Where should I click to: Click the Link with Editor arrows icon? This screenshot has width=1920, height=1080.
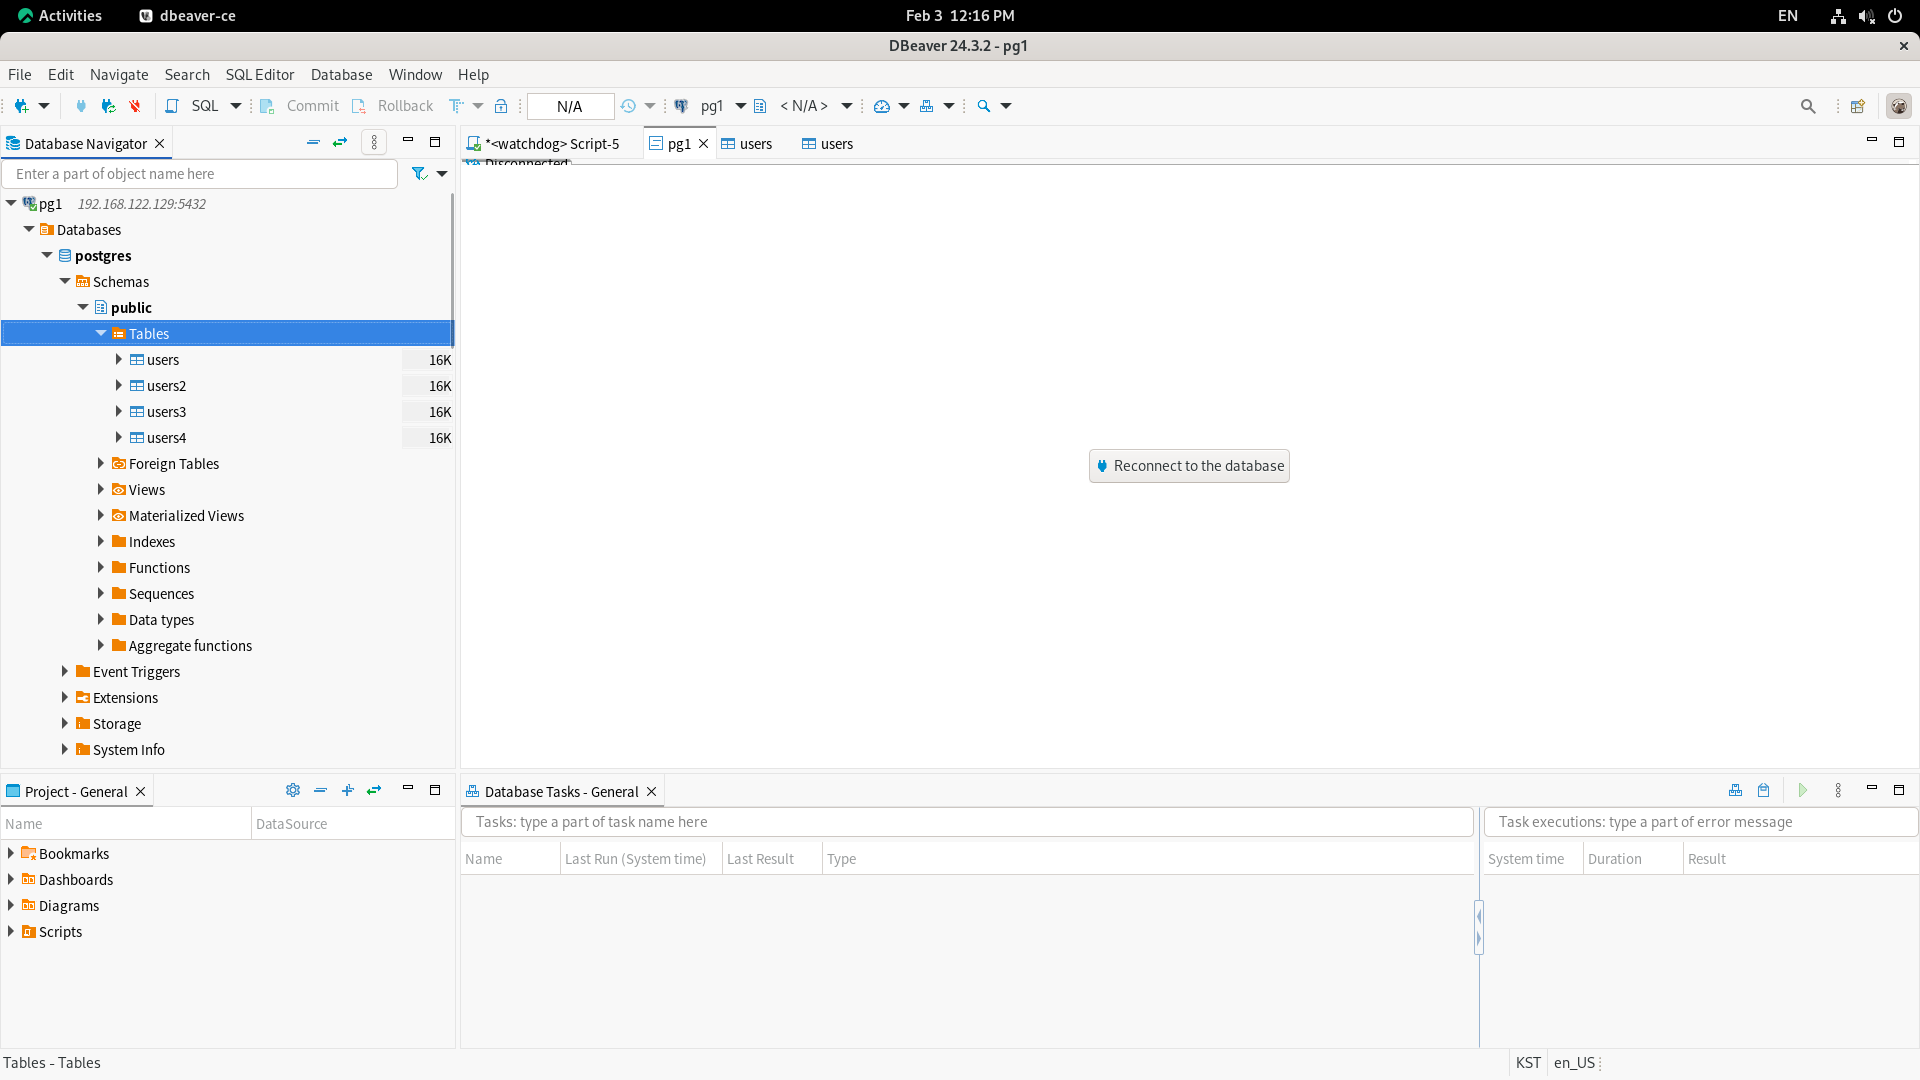click(x=340, y=143)
